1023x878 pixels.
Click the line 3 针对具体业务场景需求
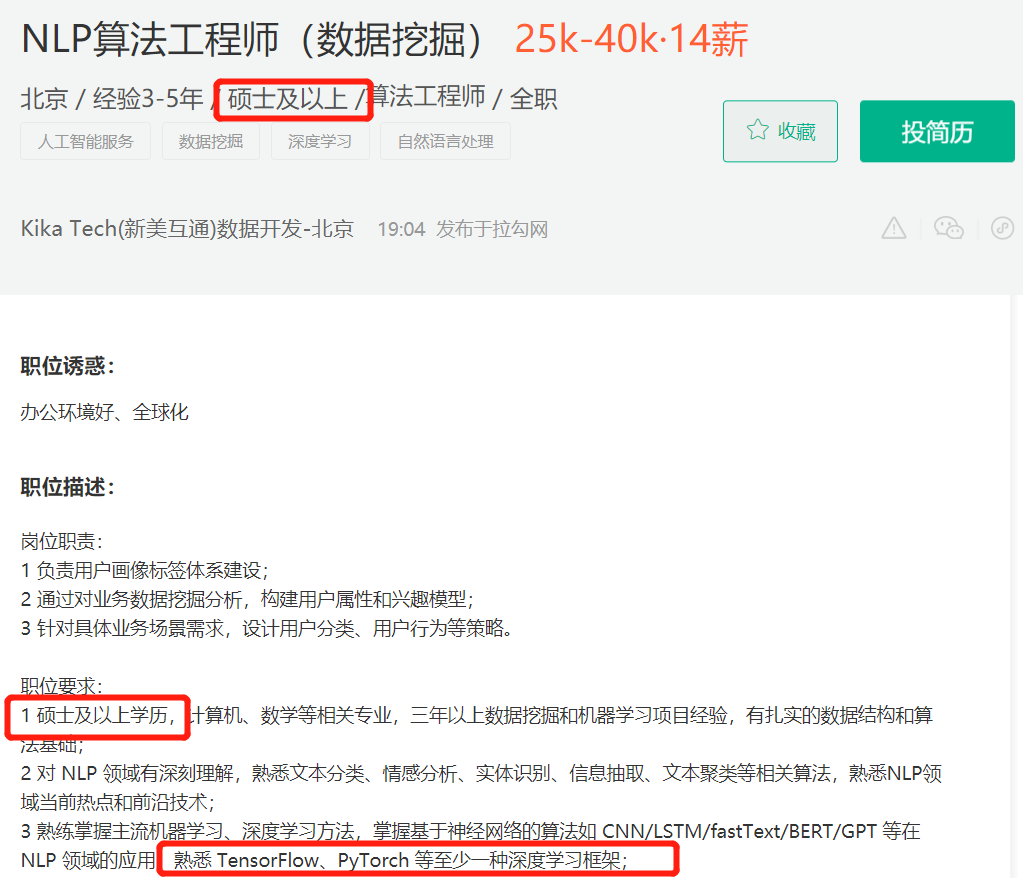tap(266, 628)
